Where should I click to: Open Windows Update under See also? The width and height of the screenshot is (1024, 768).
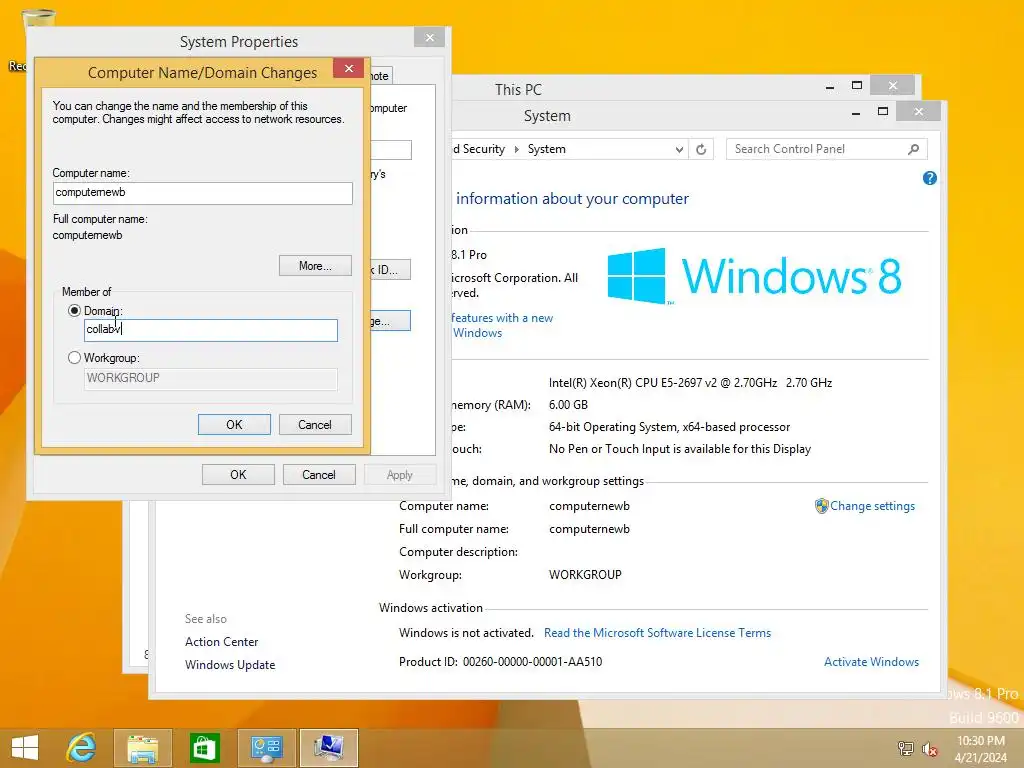230,665
